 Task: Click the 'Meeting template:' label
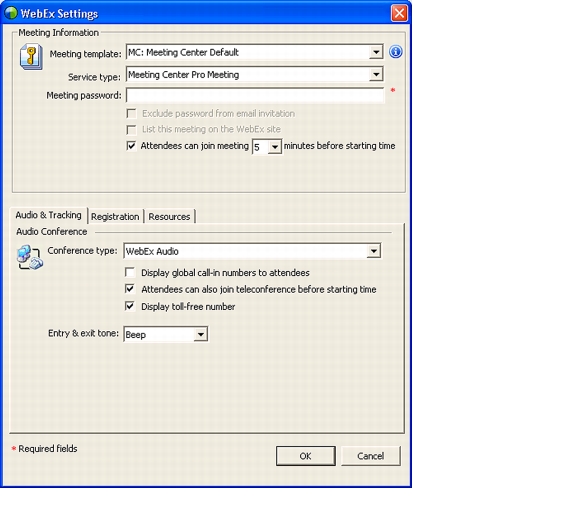click(86, 54)
